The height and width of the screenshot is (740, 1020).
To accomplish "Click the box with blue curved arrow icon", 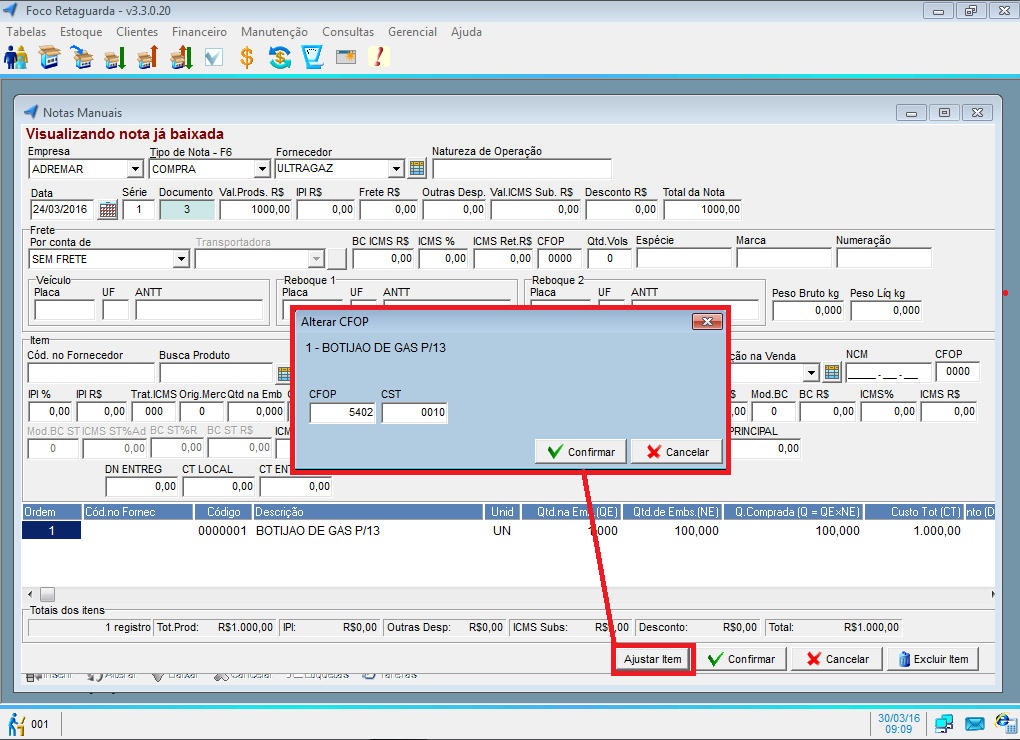I will coord(82,57).
